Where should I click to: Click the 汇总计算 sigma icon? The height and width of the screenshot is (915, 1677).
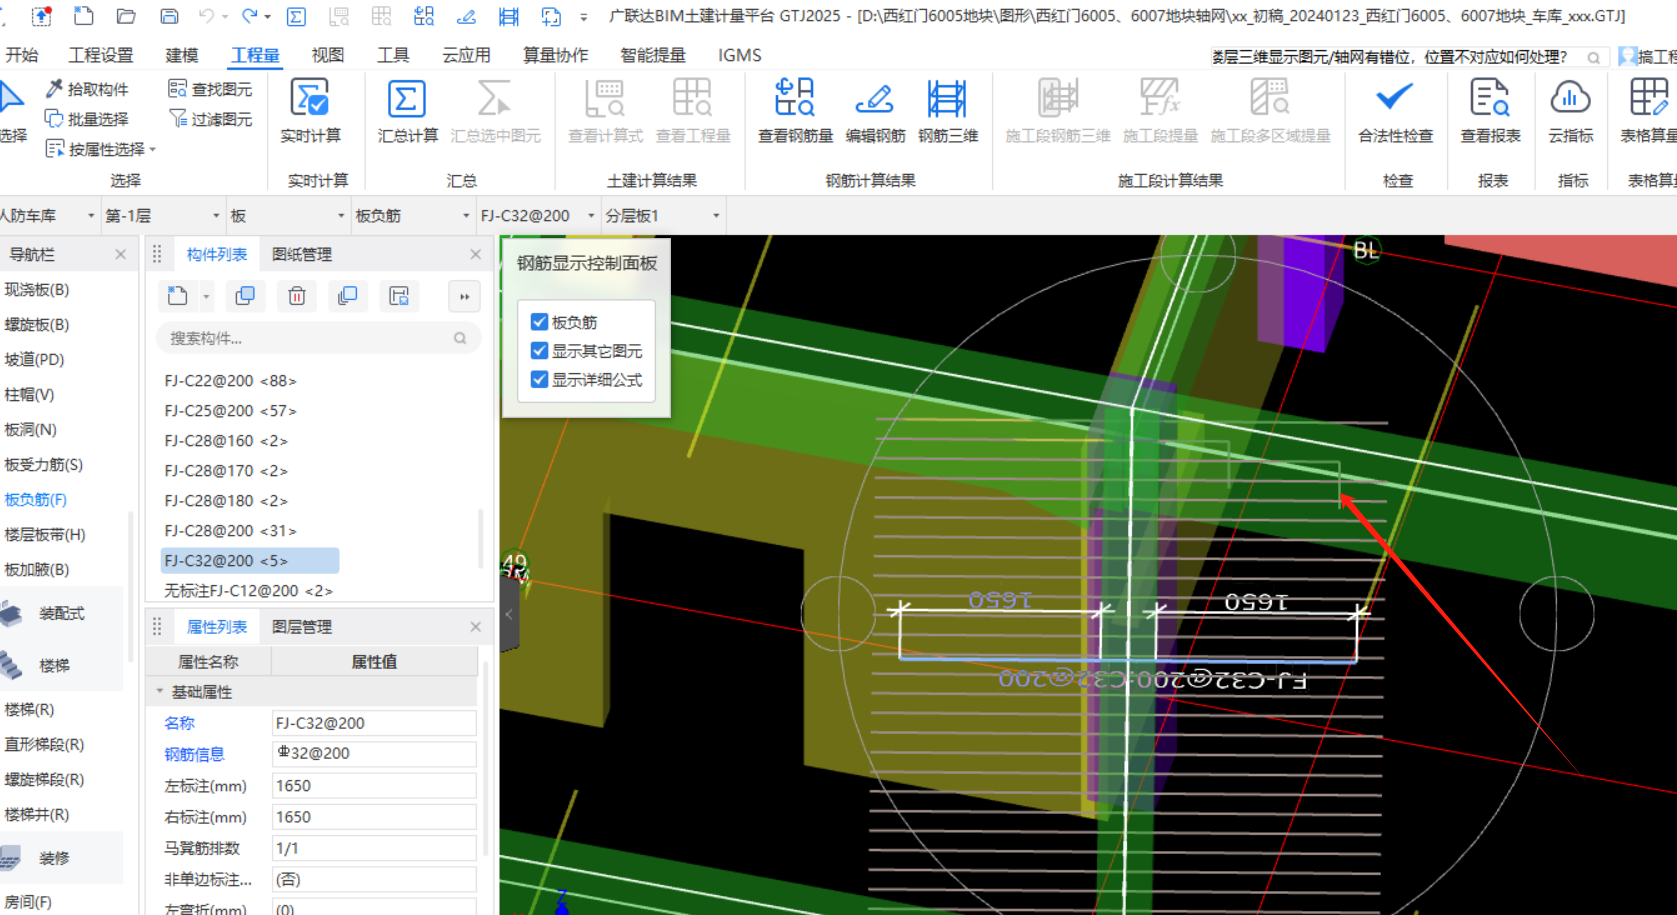point(406,99)
